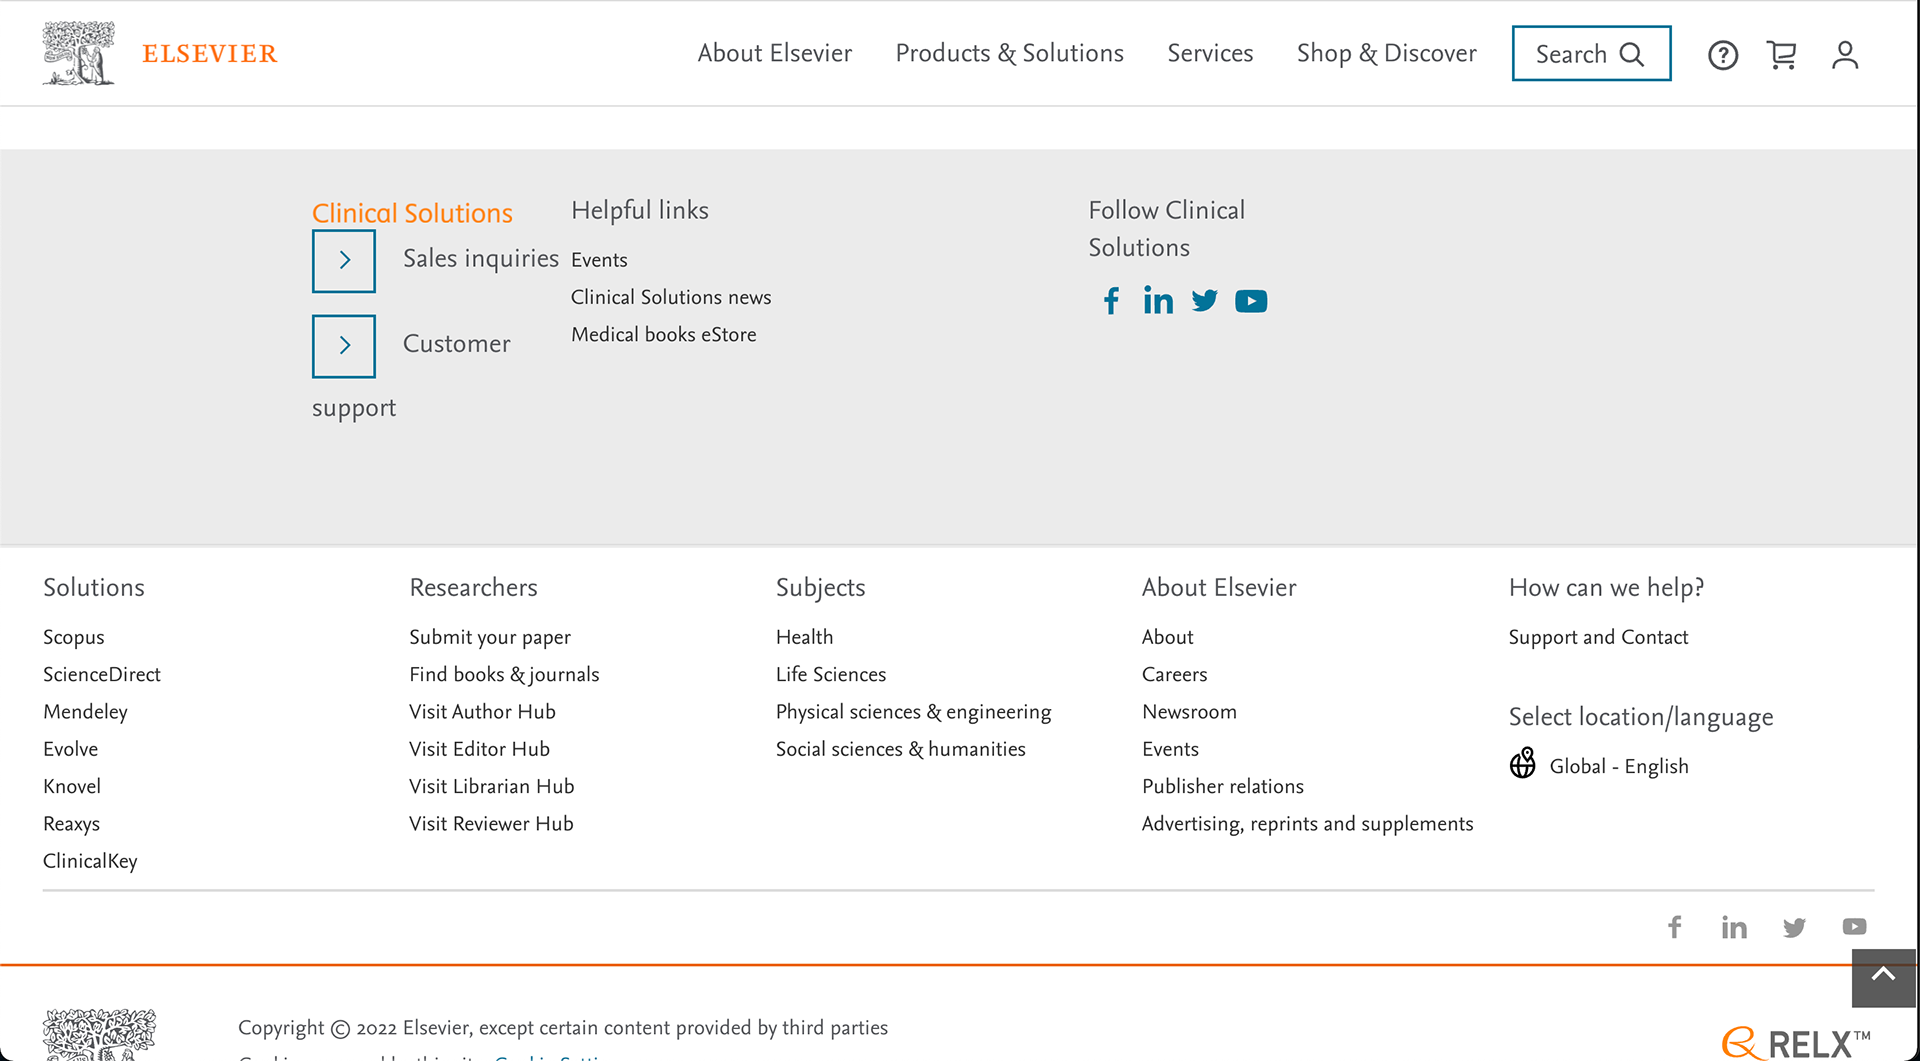Click the help question mark icon
The height and width of the screenshot is (1061, 1920).
[1722, 55]
